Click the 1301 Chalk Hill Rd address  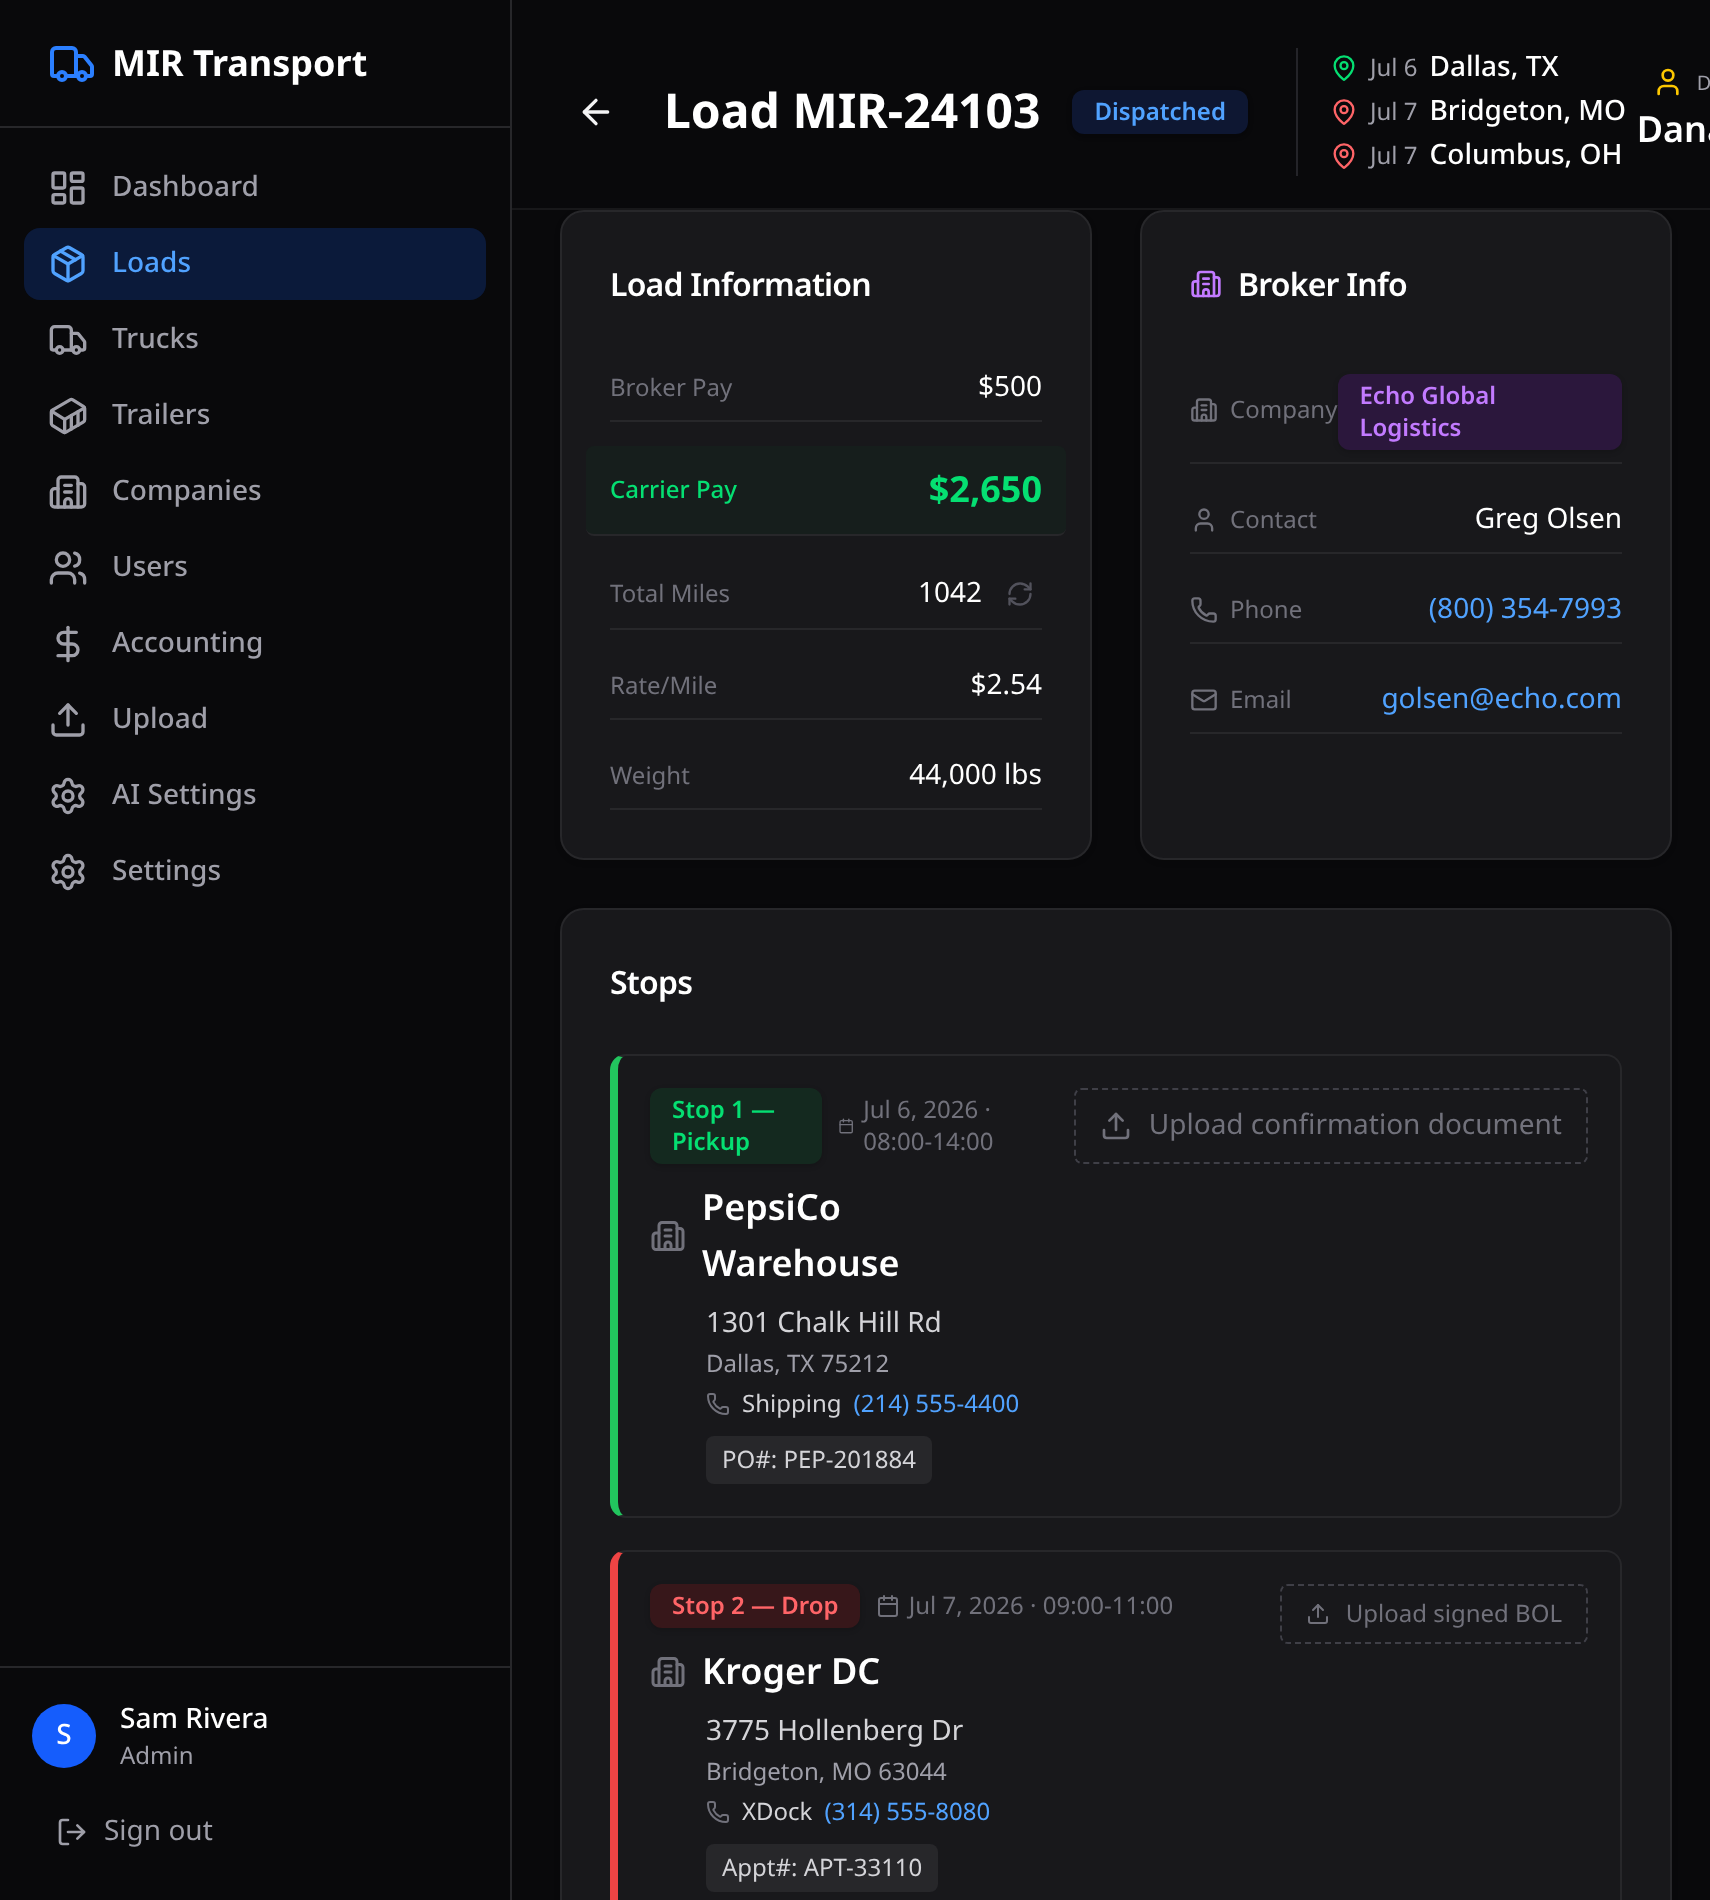tap(824, 1323)
